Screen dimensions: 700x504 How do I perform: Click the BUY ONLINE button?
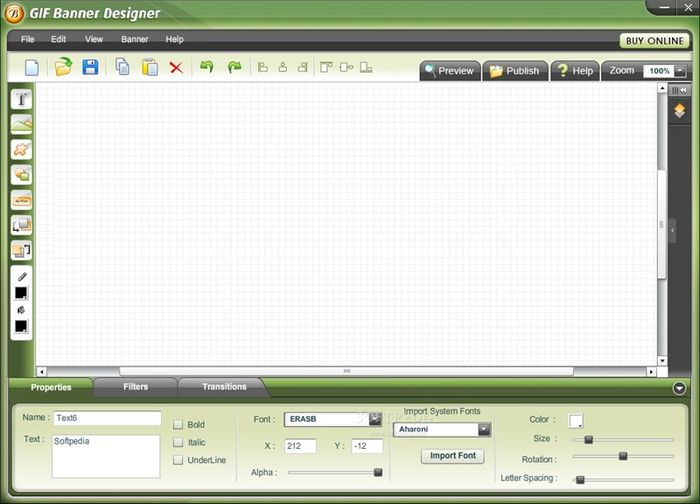[x=654, y=41]
